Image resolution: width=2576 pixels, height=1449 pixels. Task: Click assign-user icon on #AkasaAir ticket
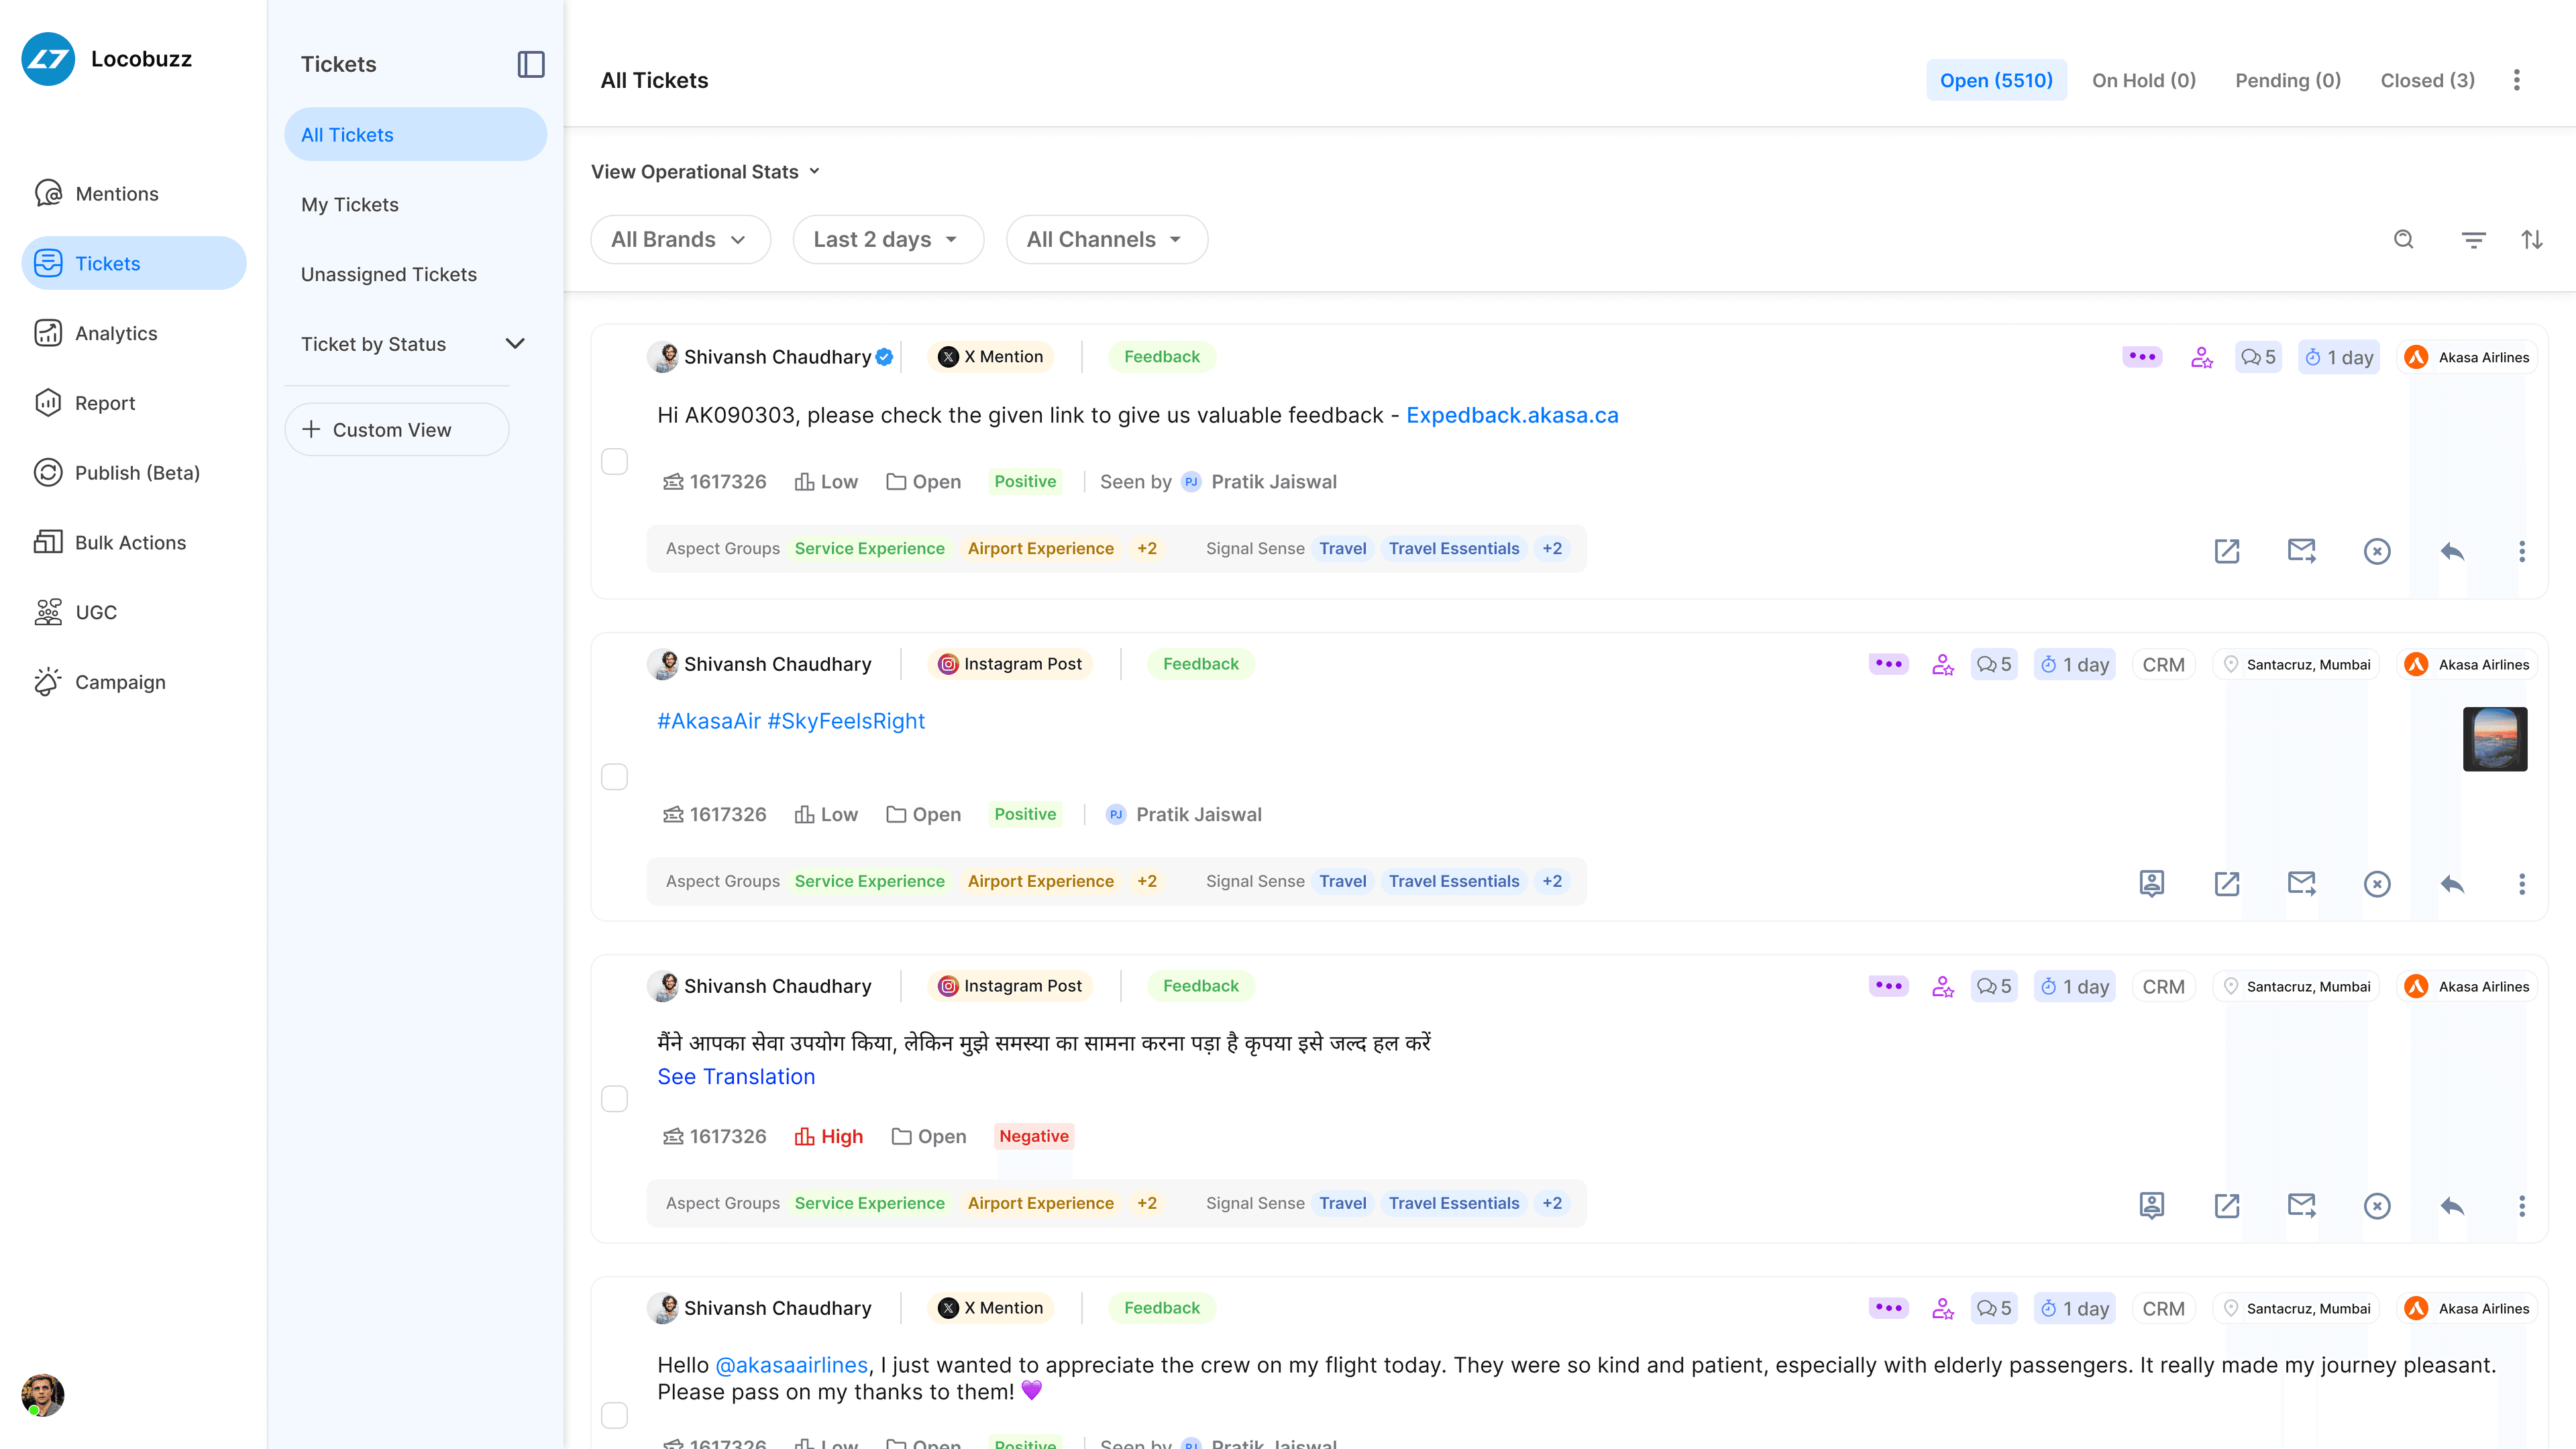1943,665
